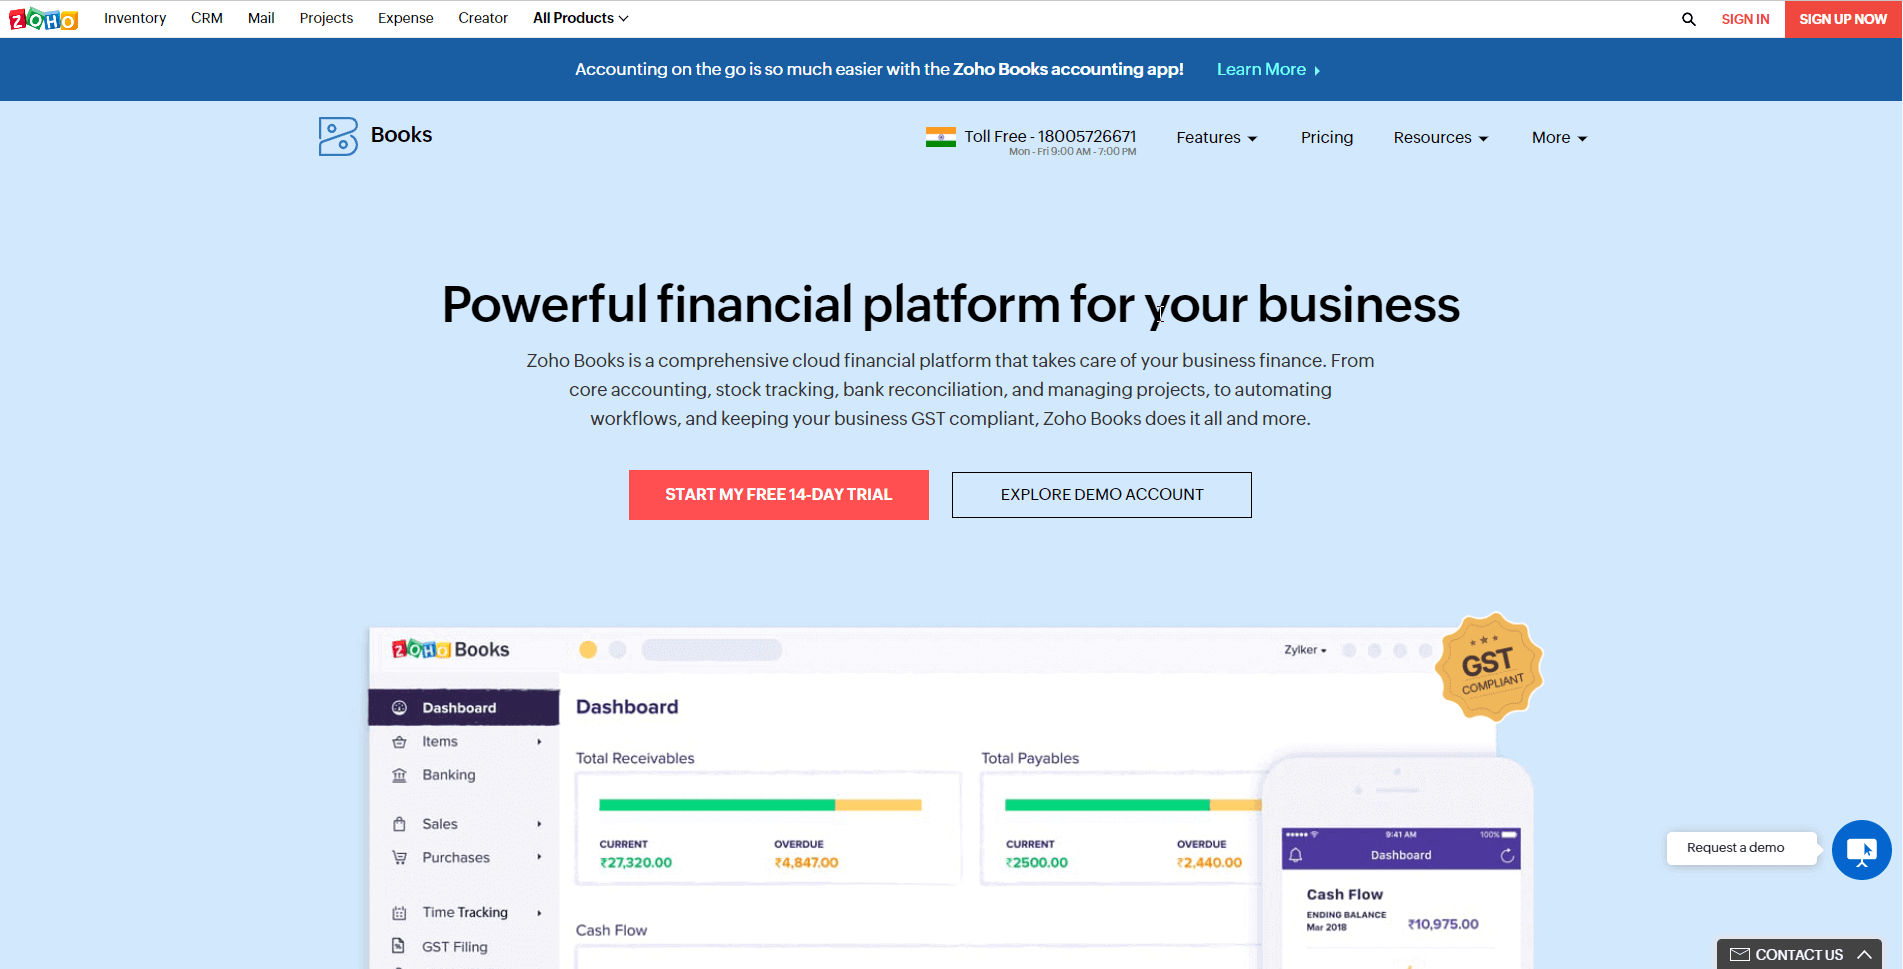
Task: Open CRM in the top menu
Action: [x=207, y=18]
